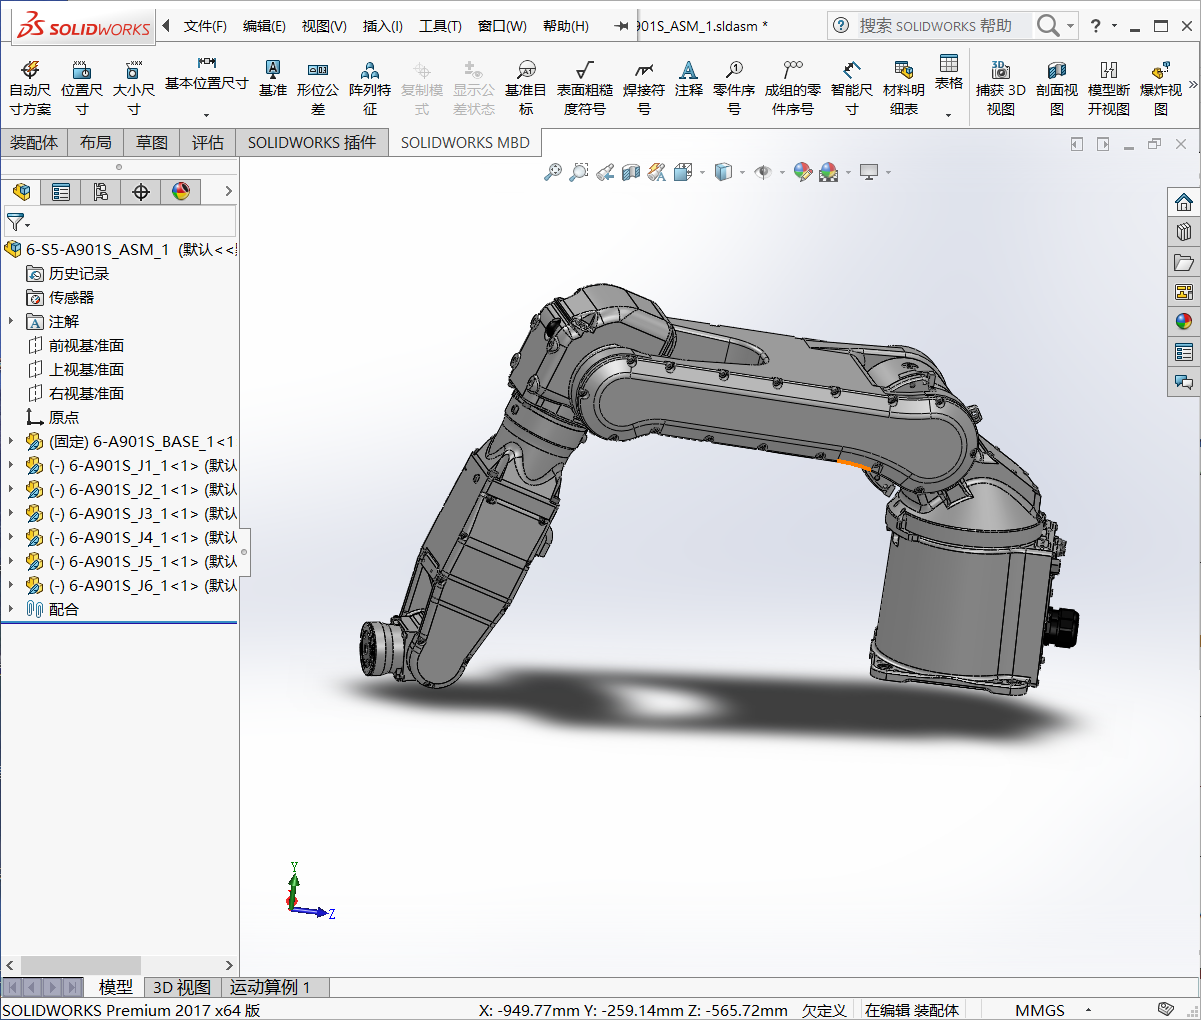
Task: Switch to 运动算例 1 bottom tab
Action: (270, 987)
